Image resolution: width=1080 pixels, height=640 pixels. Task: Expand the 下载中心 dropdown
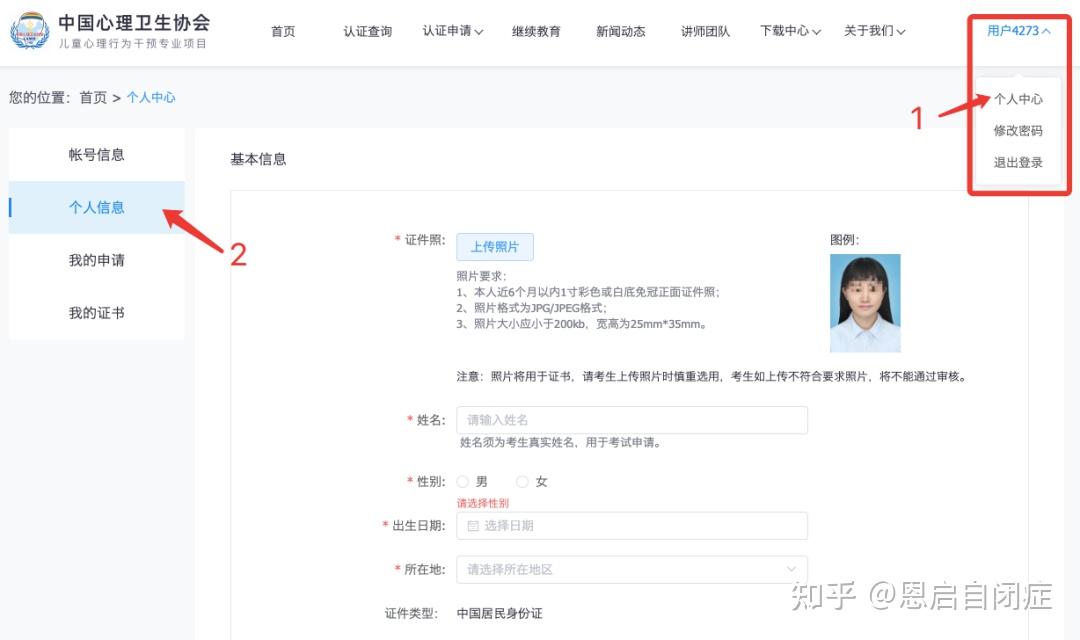pos(789,30)
